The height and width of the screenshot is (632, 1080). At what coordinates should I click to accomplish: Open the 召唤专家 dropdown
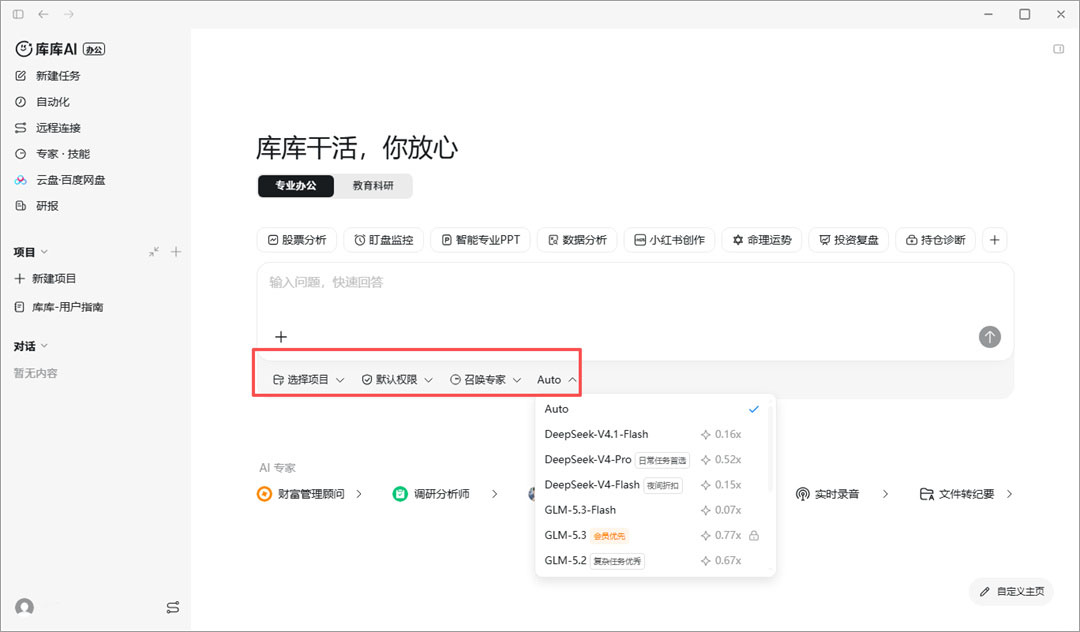pyautogui.click(x=486, y=379)
